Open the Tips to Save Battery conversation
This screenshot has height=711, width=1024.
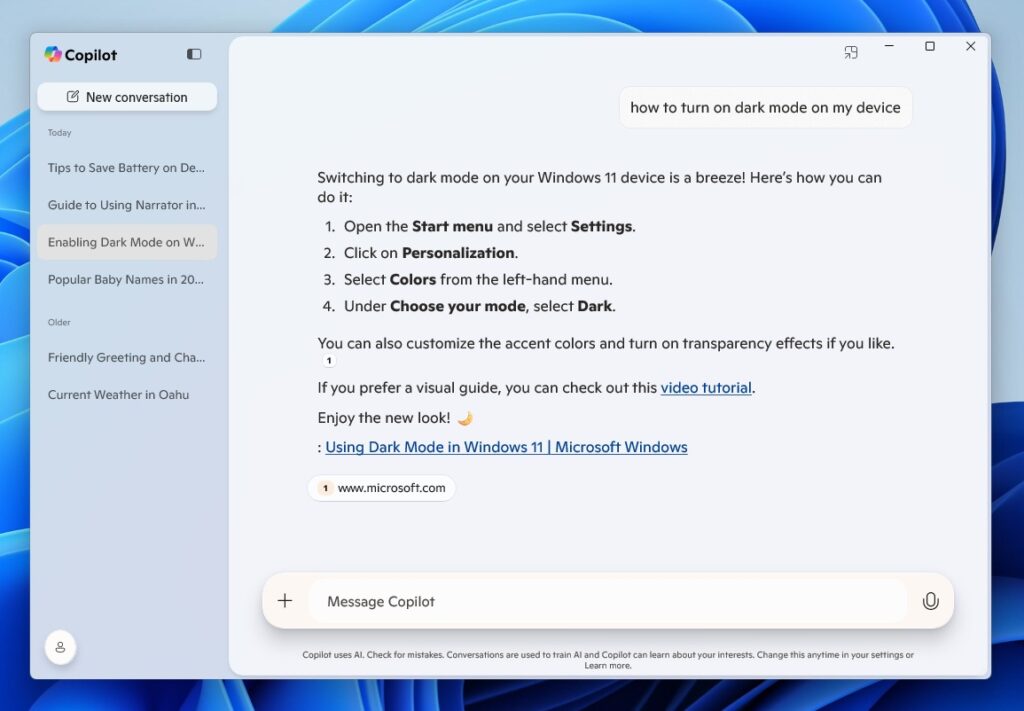tap(125, 167)
